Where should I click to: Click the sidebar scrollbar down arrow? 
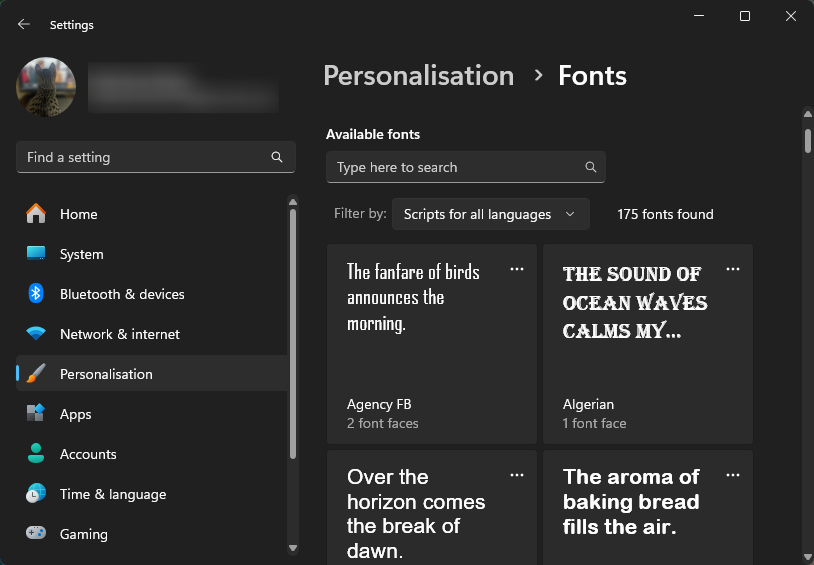[292, 547]
